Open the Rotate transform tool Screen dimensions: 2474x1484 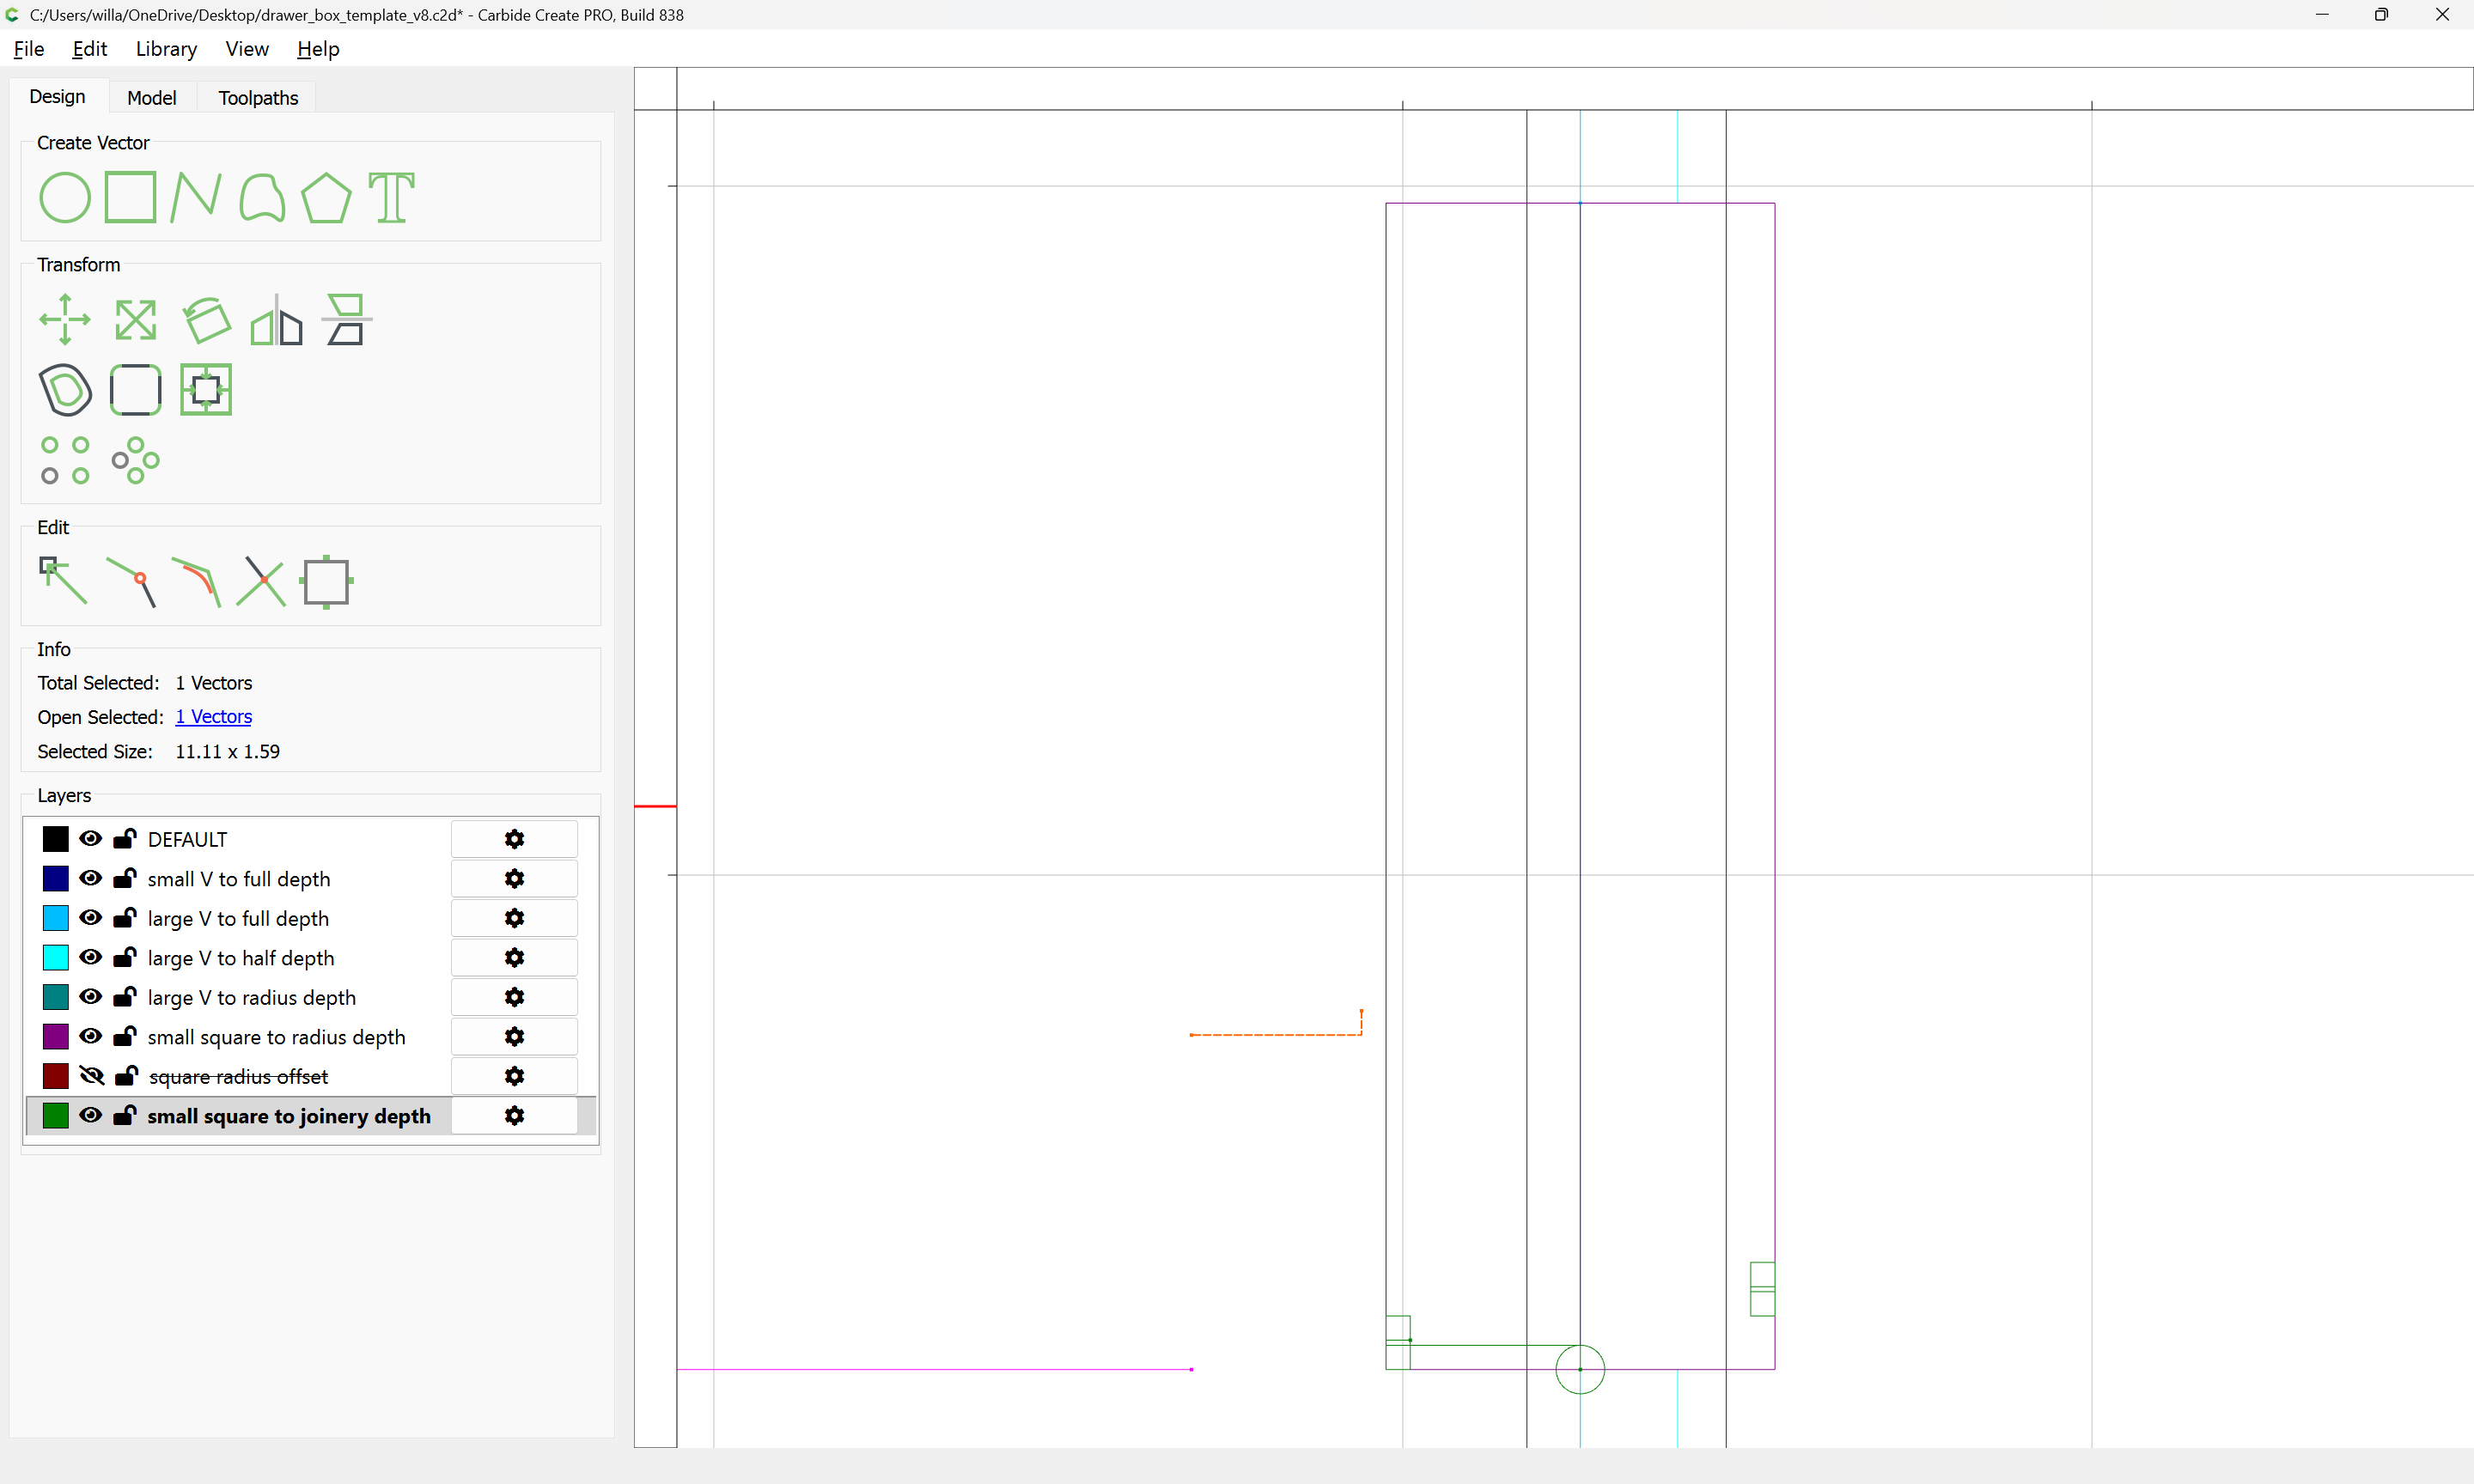click(206, 320)
